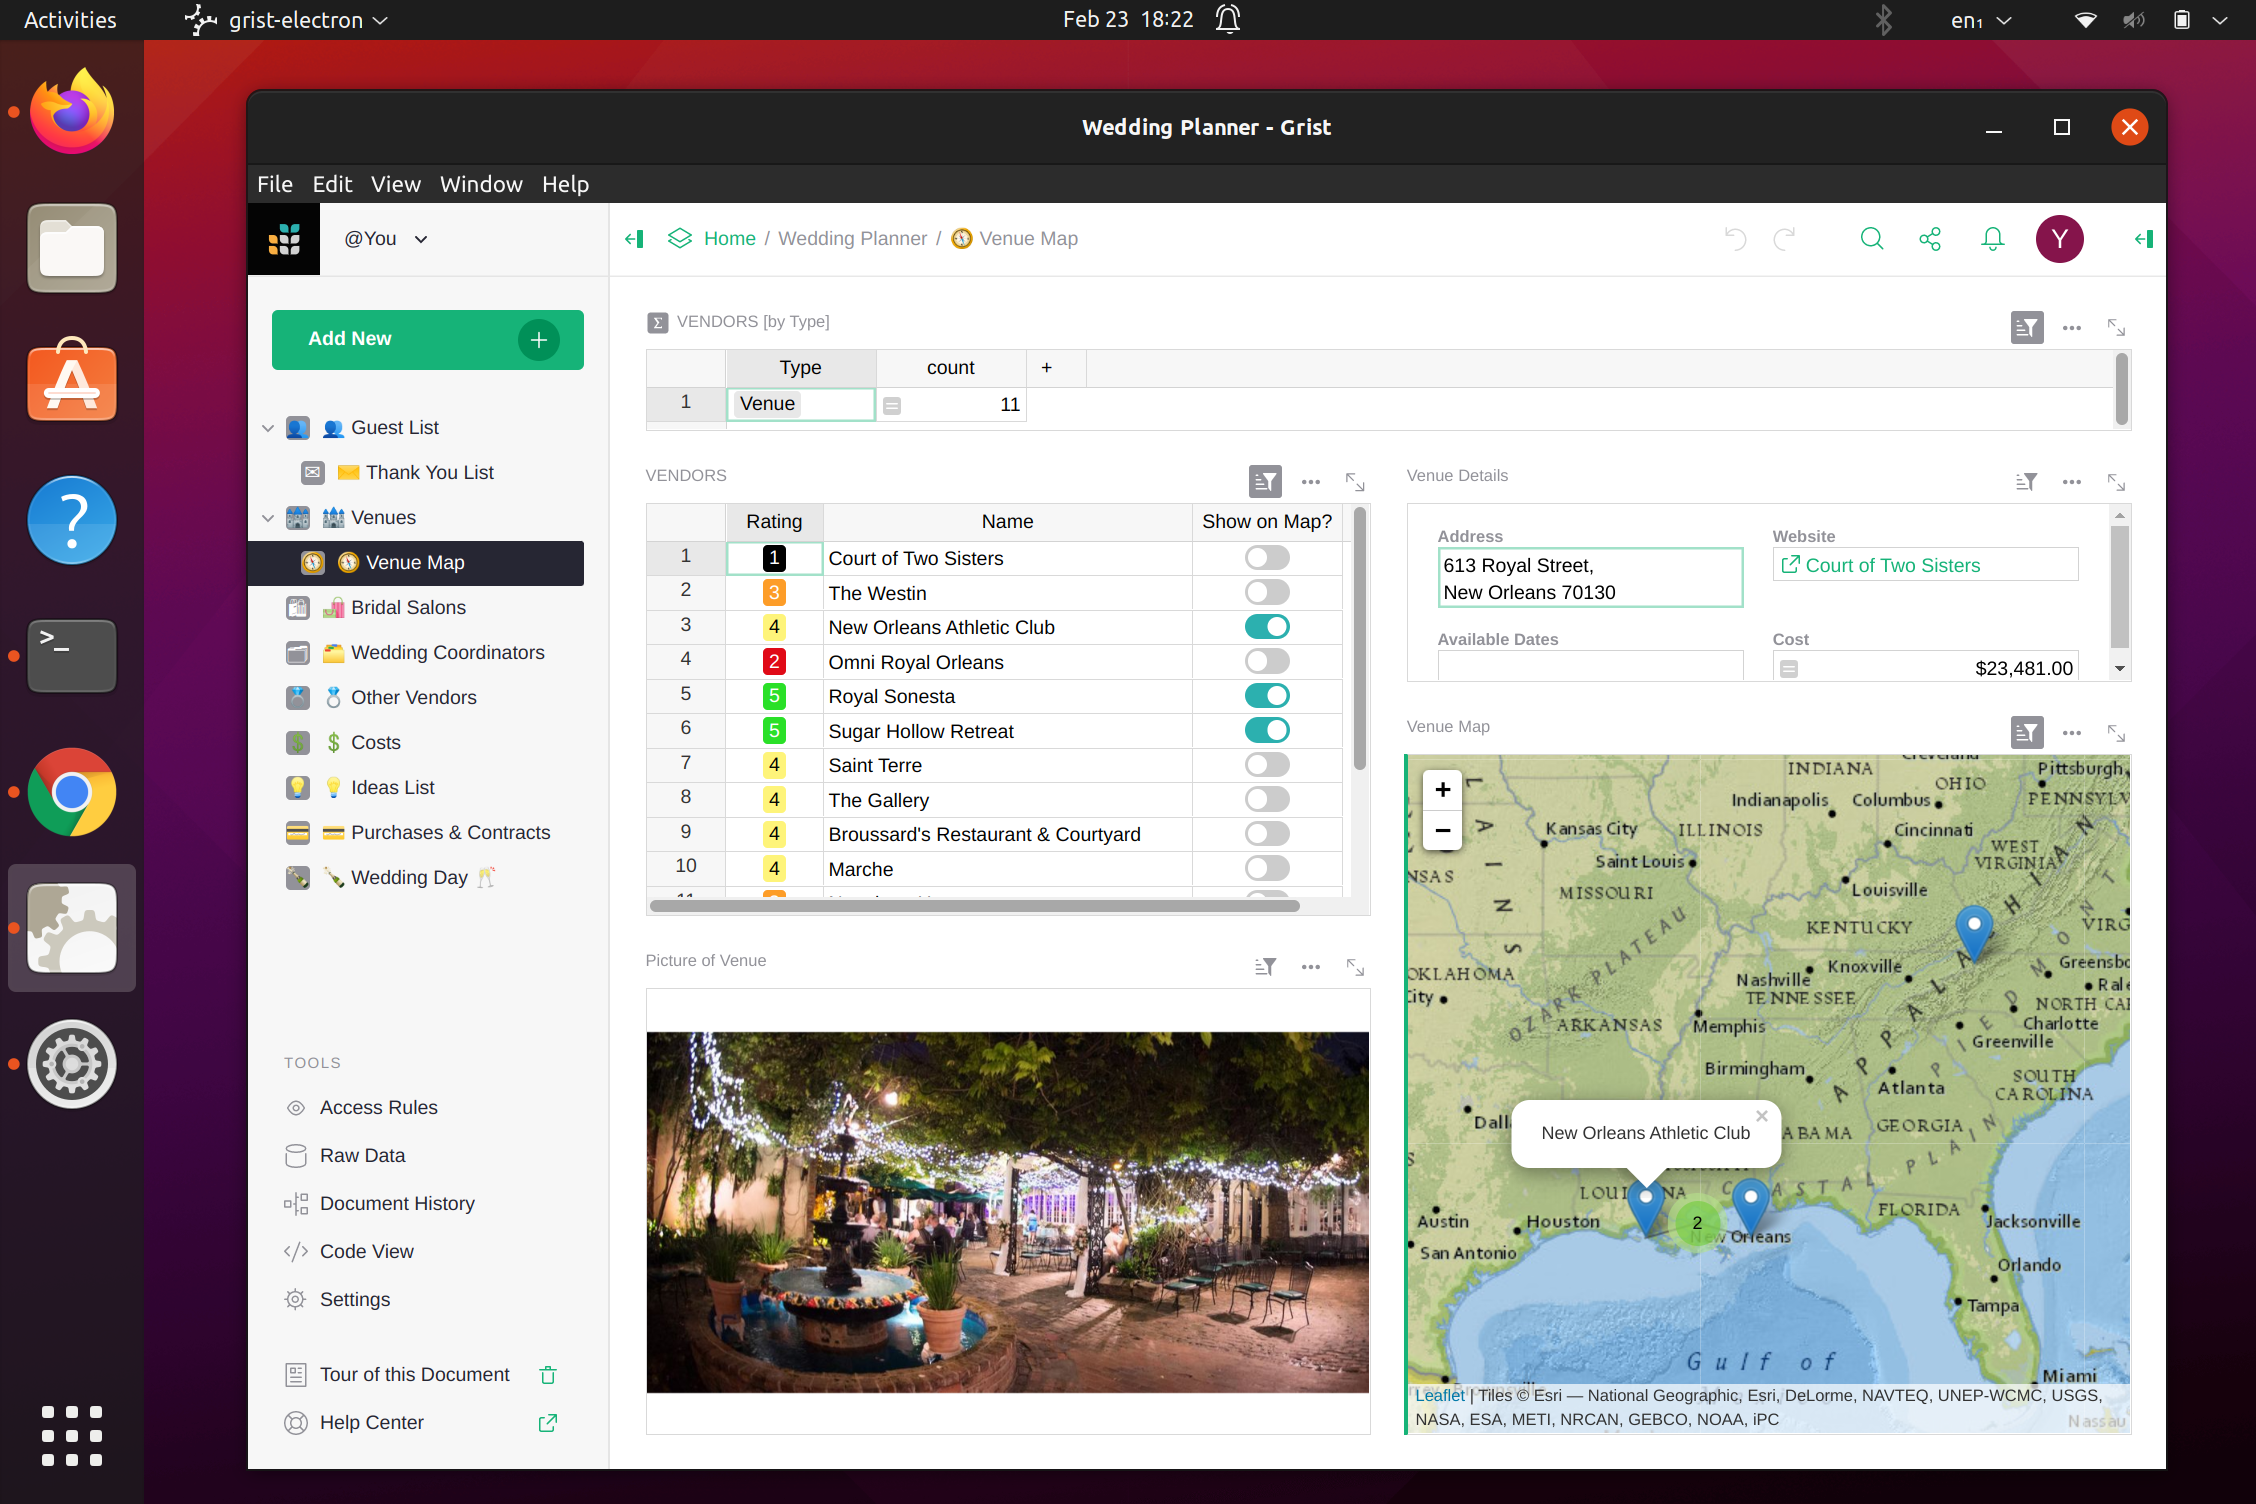Click the share icon in the header

point(1930,239)
